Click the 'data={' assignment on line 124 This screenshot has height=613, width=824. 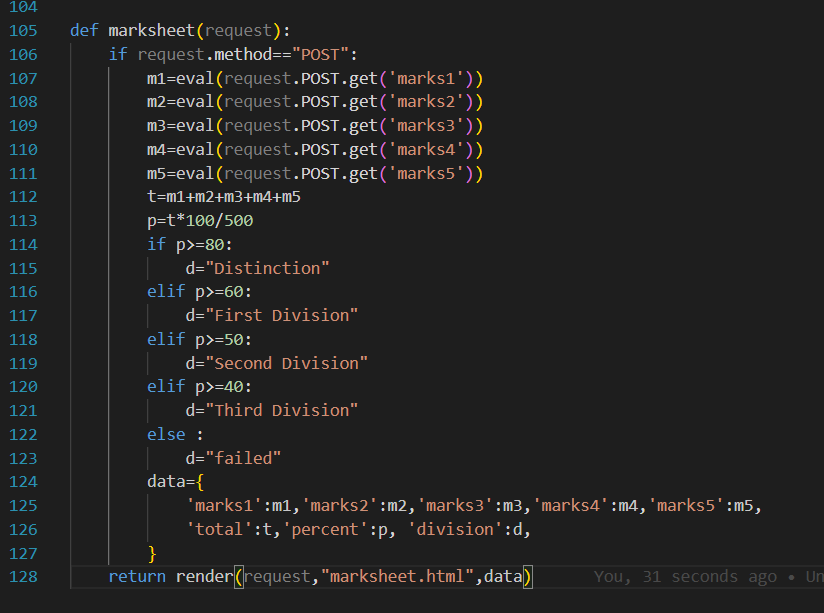click(176, 482)
